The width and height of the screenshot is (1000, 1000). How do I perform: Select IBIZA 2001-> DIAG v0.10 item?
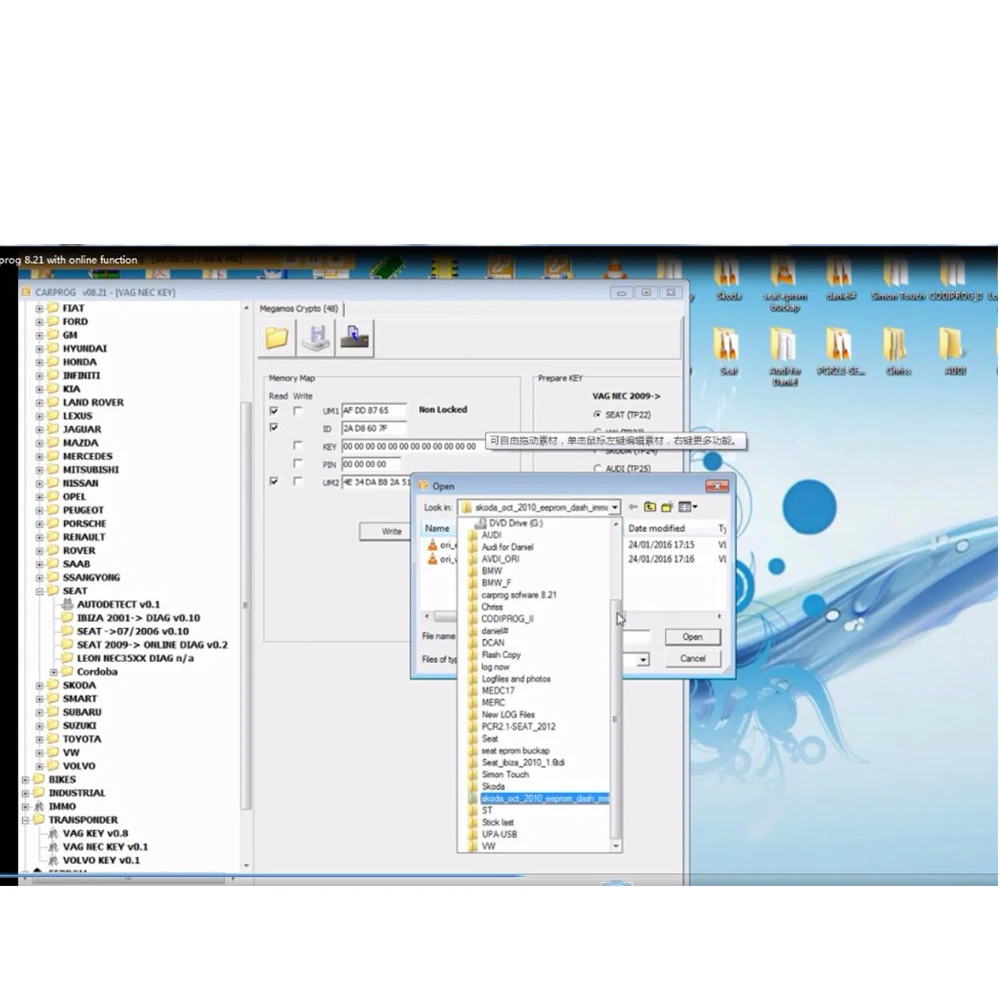[x=138, y=618]
